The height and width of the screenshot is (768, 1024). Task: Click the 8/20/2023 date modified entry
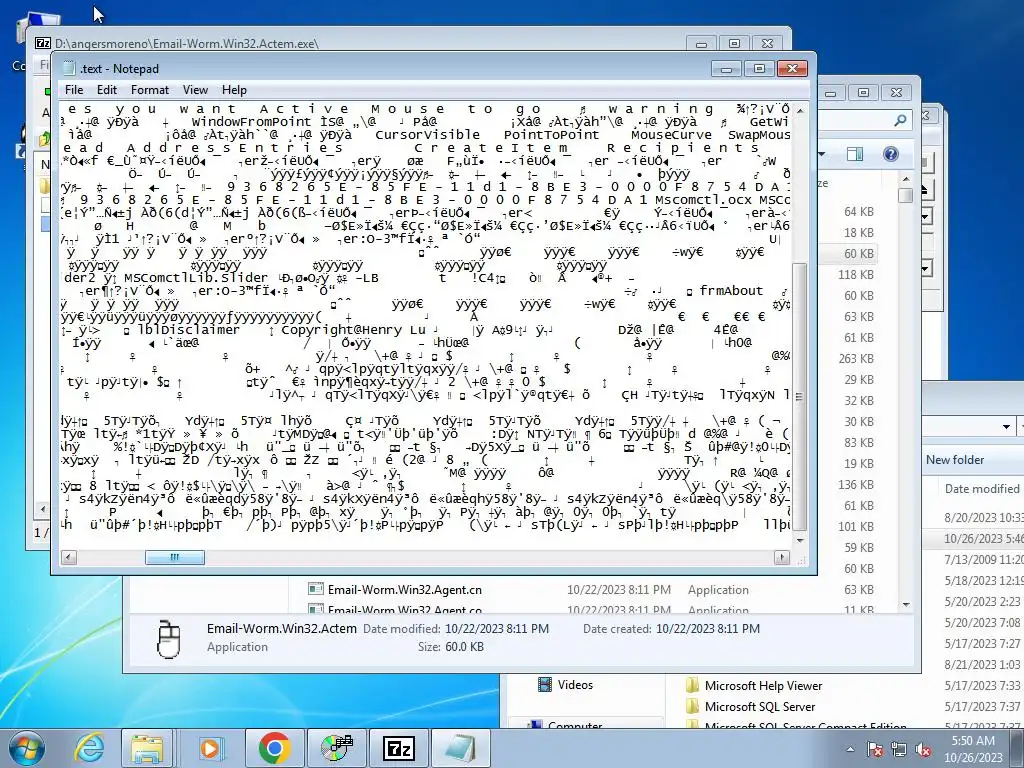click(984, 518)
